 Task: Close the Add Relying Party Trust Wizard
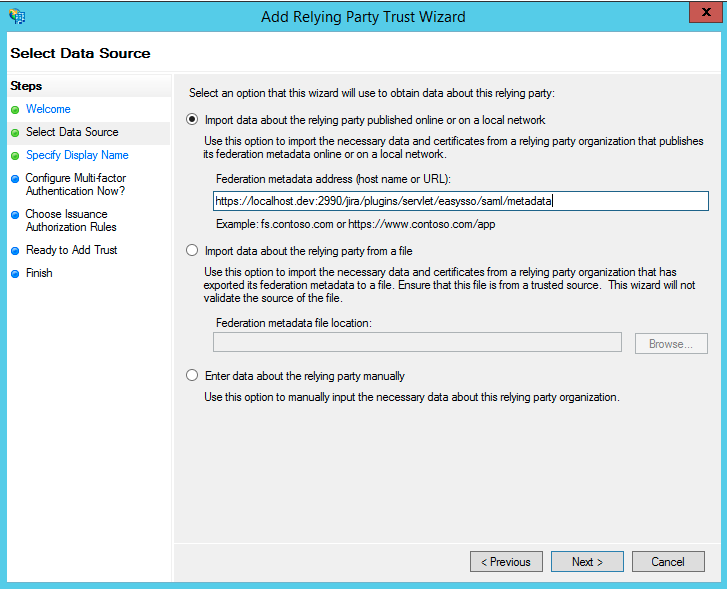point(706,13)
